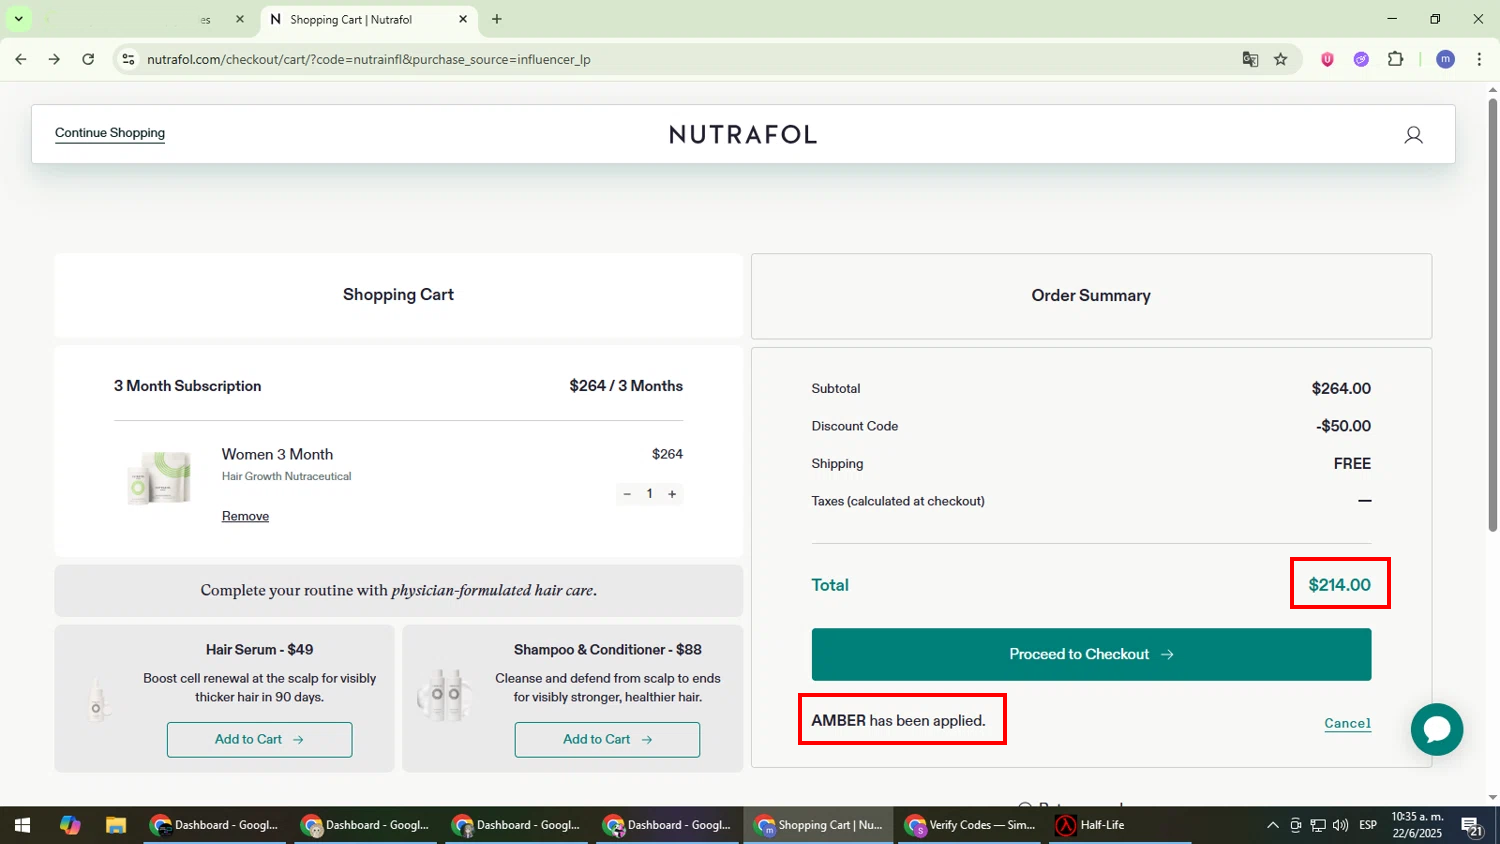Decrease Women 3 Month quantity with minus

coord(627,494)
